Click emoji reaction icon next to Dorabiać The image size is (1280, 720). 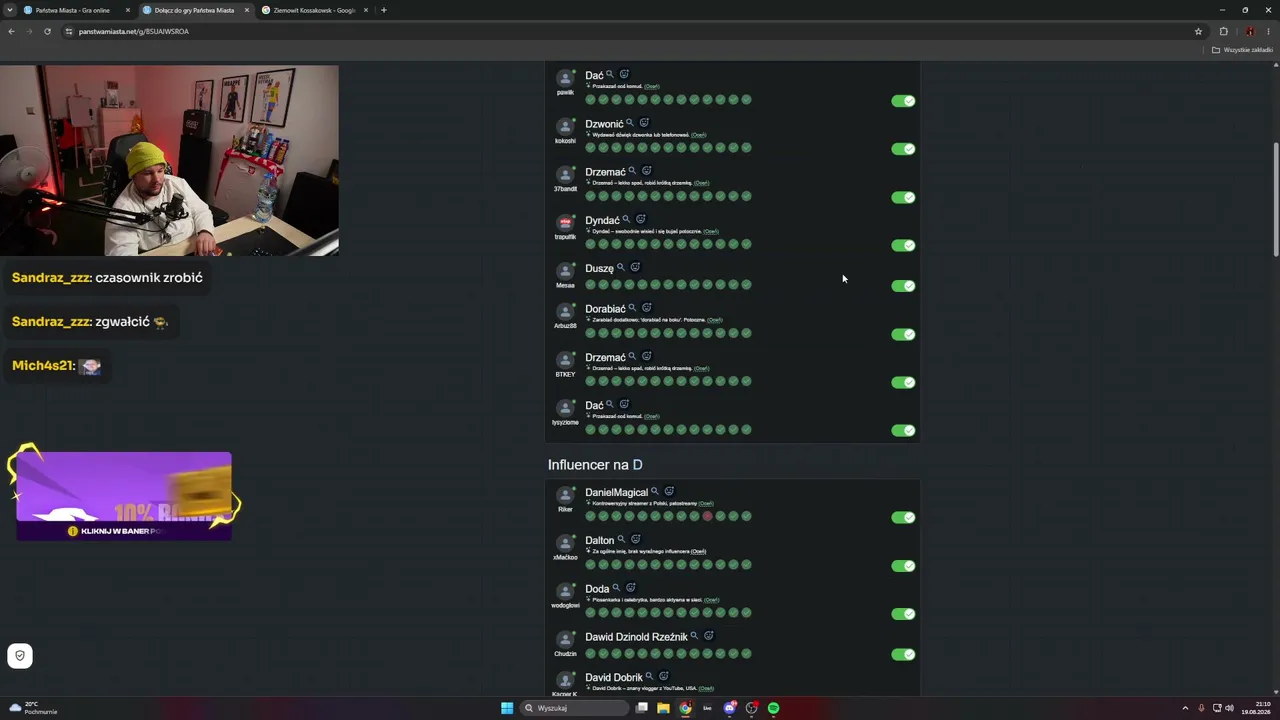[646, 308]
